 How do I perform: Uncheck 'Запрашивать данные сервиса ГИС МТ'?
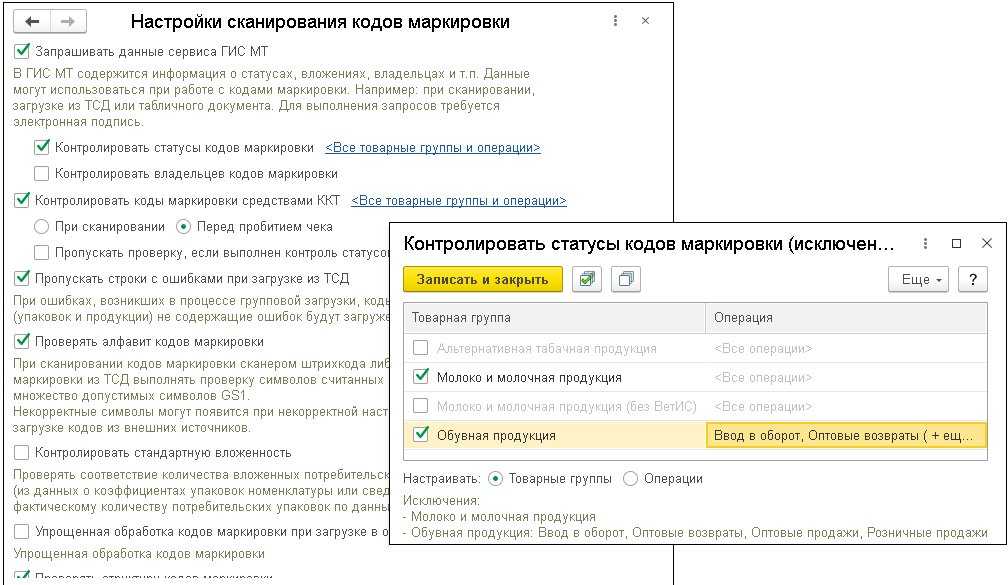coord(22,50)
